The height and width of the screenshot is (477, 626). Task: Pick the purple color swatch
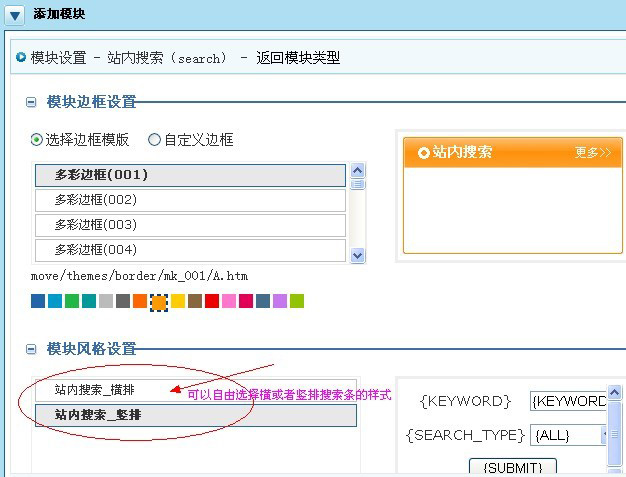280,301
